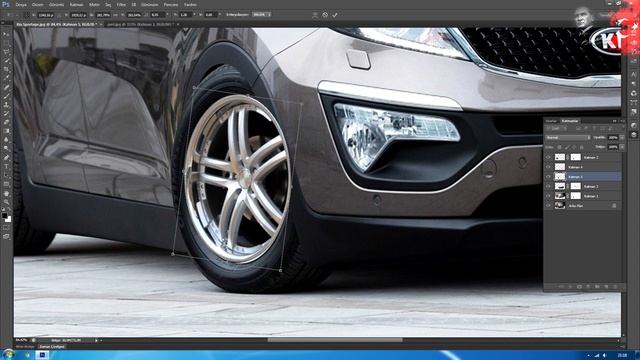Select the Shape tool
The width and height of the screenshot is (640, 360).
(6, 184)
